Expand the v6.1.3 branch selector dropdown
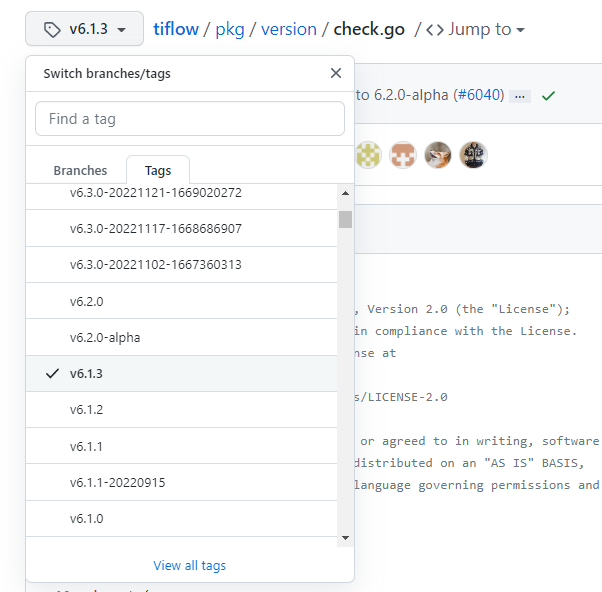 pyautogui.click(x=84, y=30)
